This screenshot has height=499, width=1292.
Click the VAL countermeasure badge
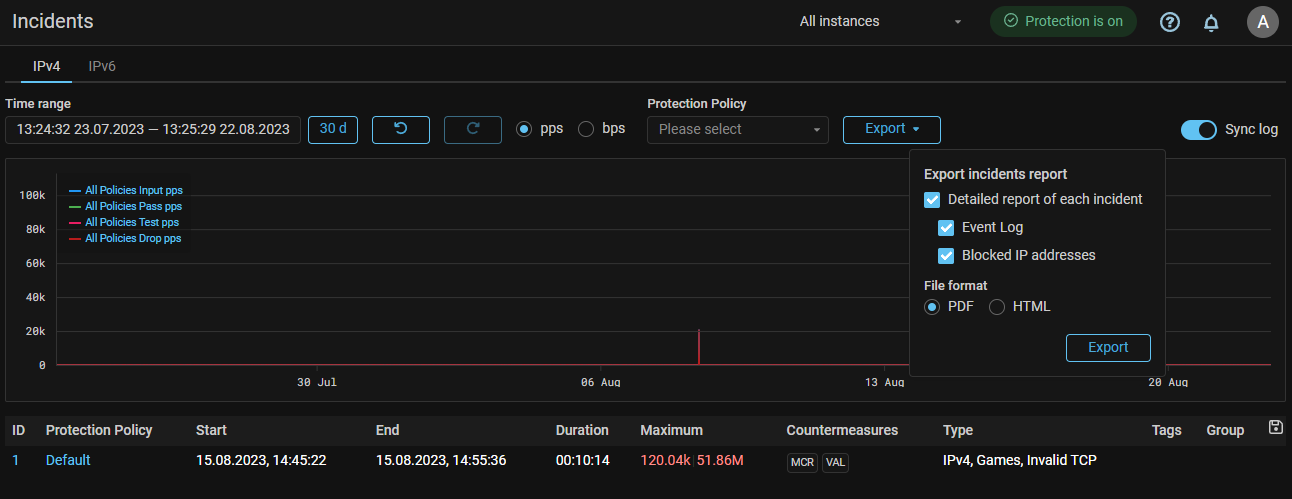[835, 461]
